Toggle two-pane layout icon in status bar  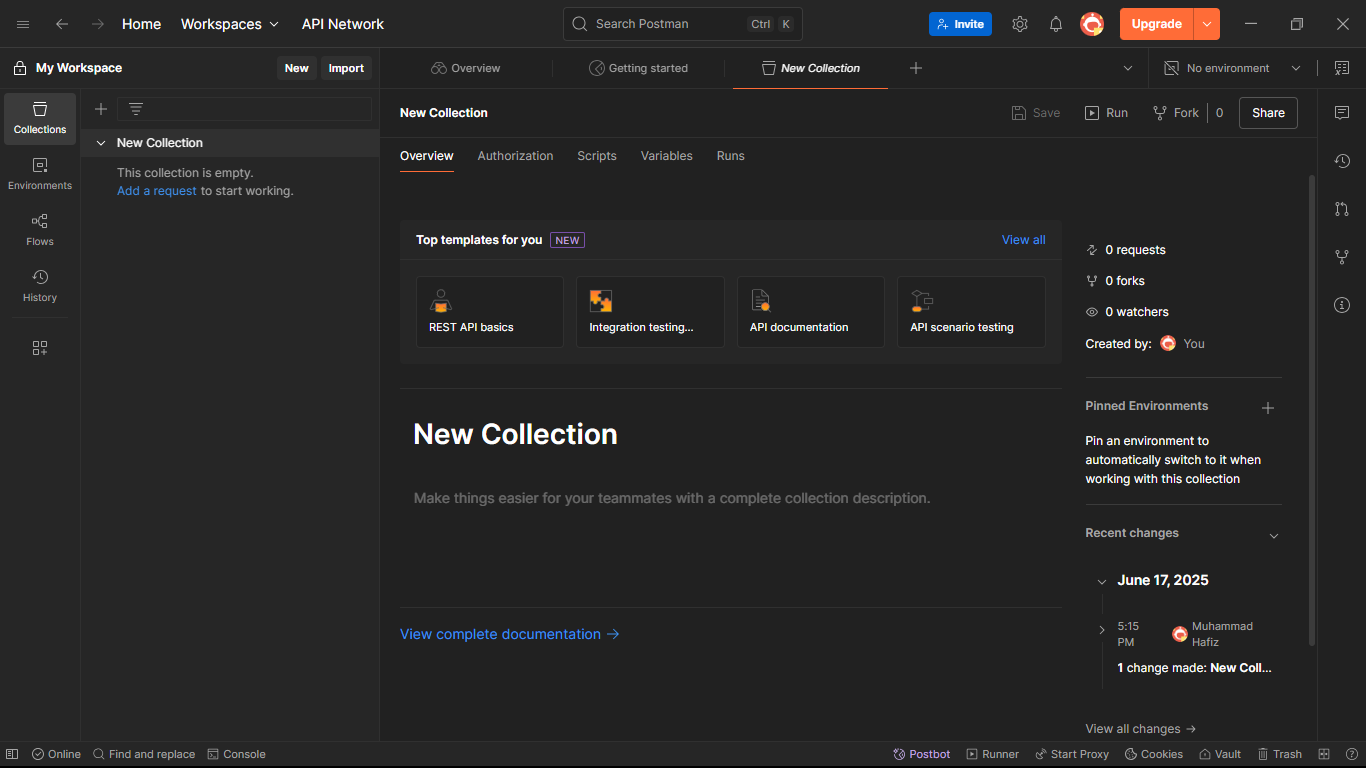pos(1324,754)
